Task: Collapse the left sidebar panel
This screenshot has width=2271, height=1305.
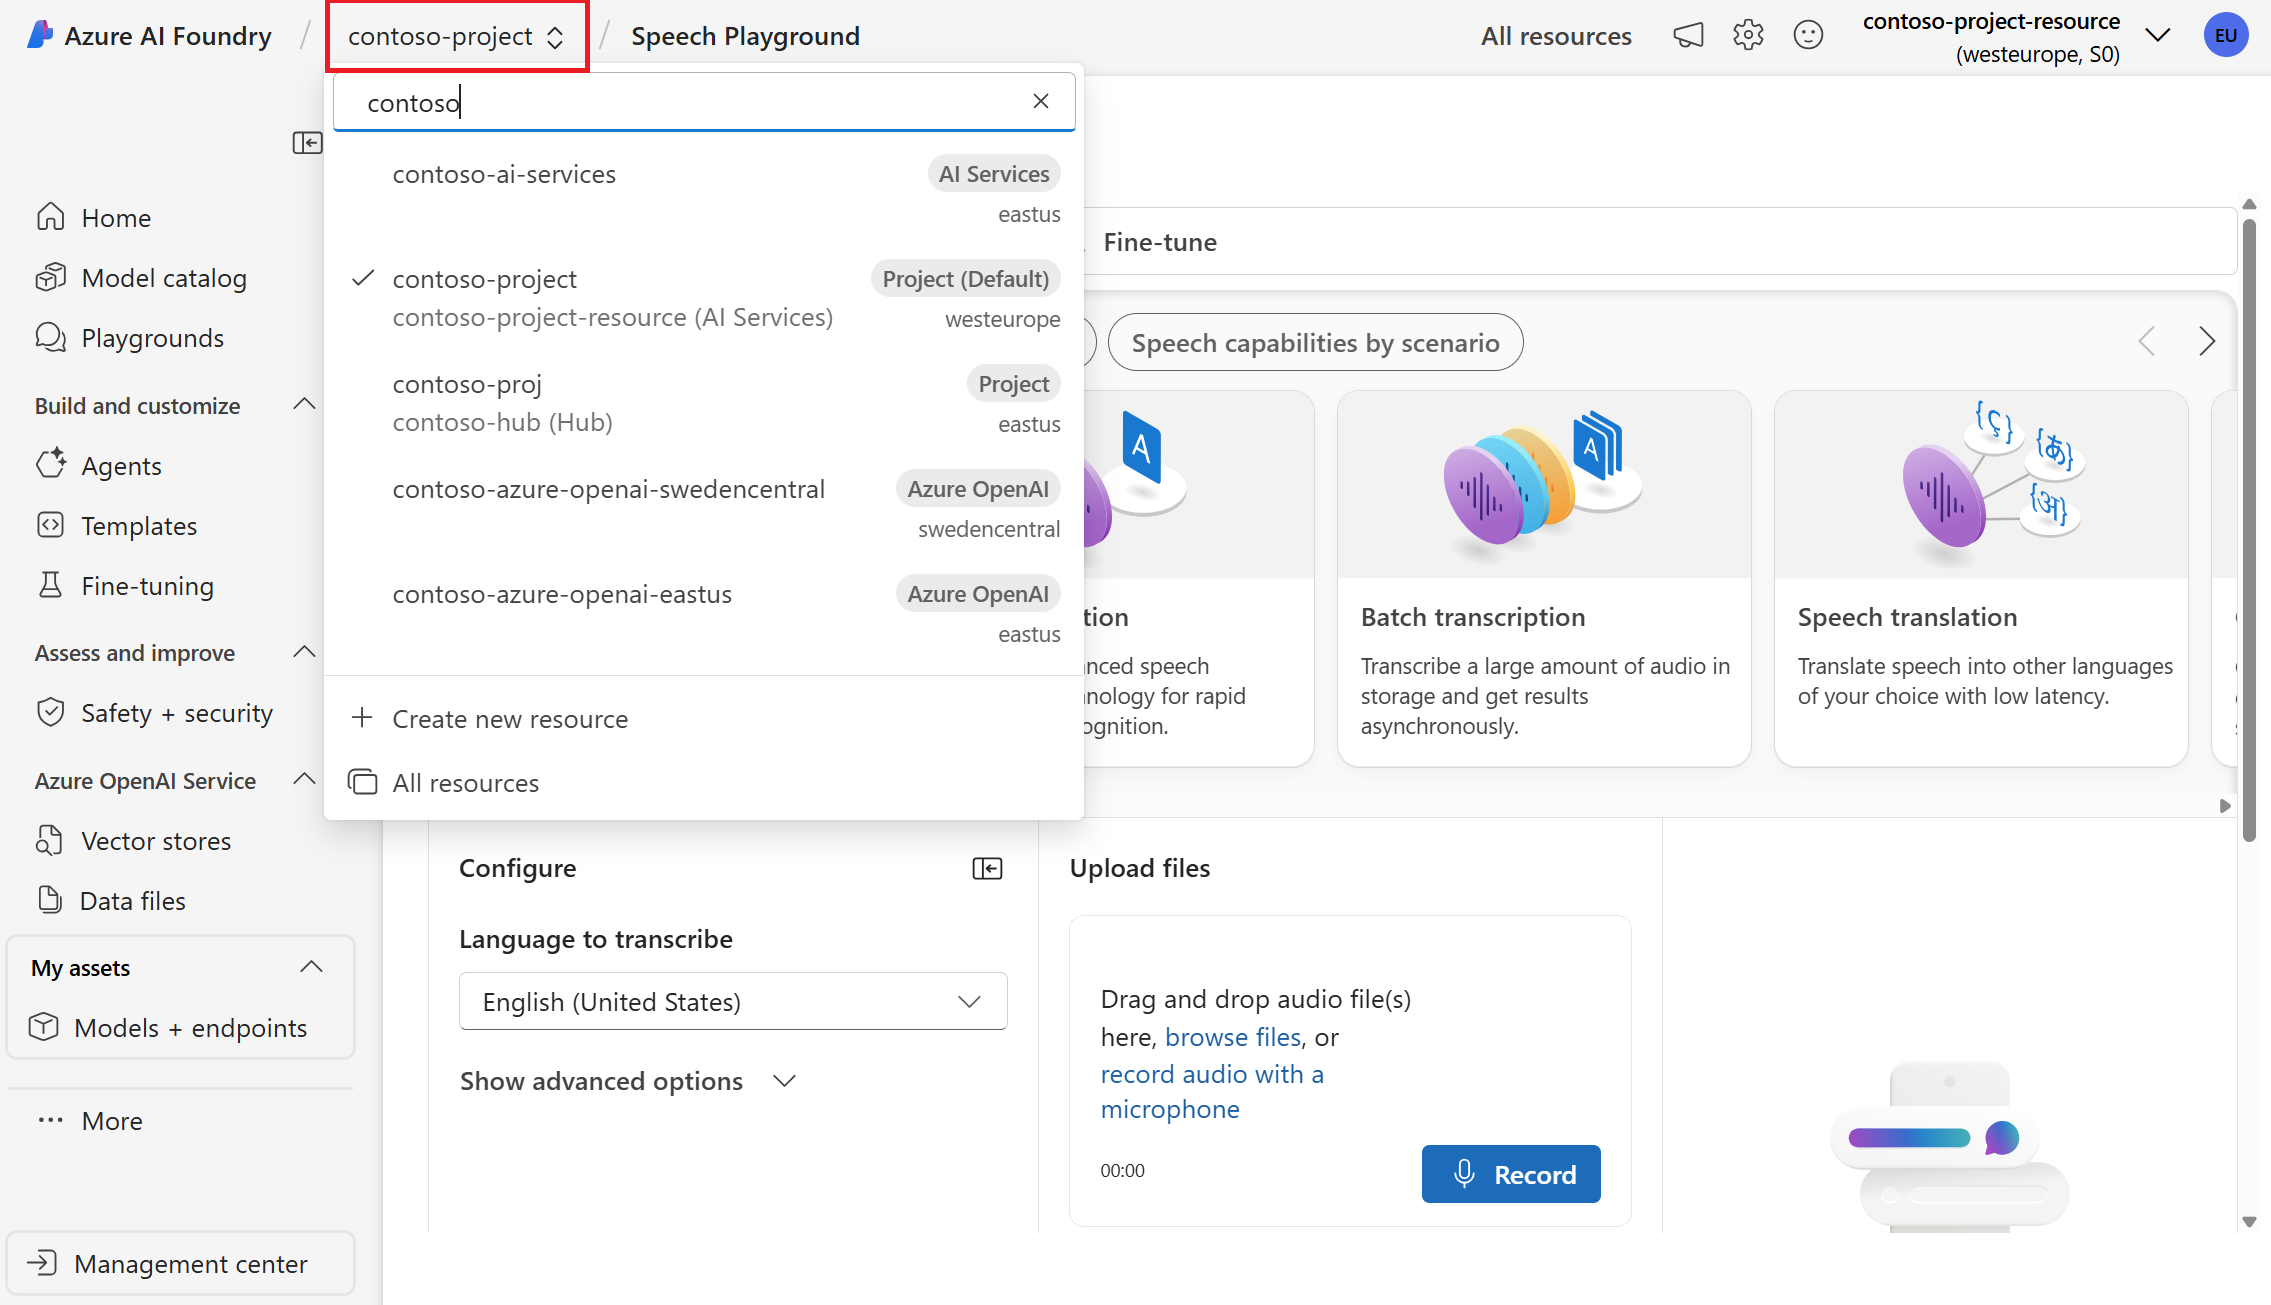Action: (x=307, y=143)
